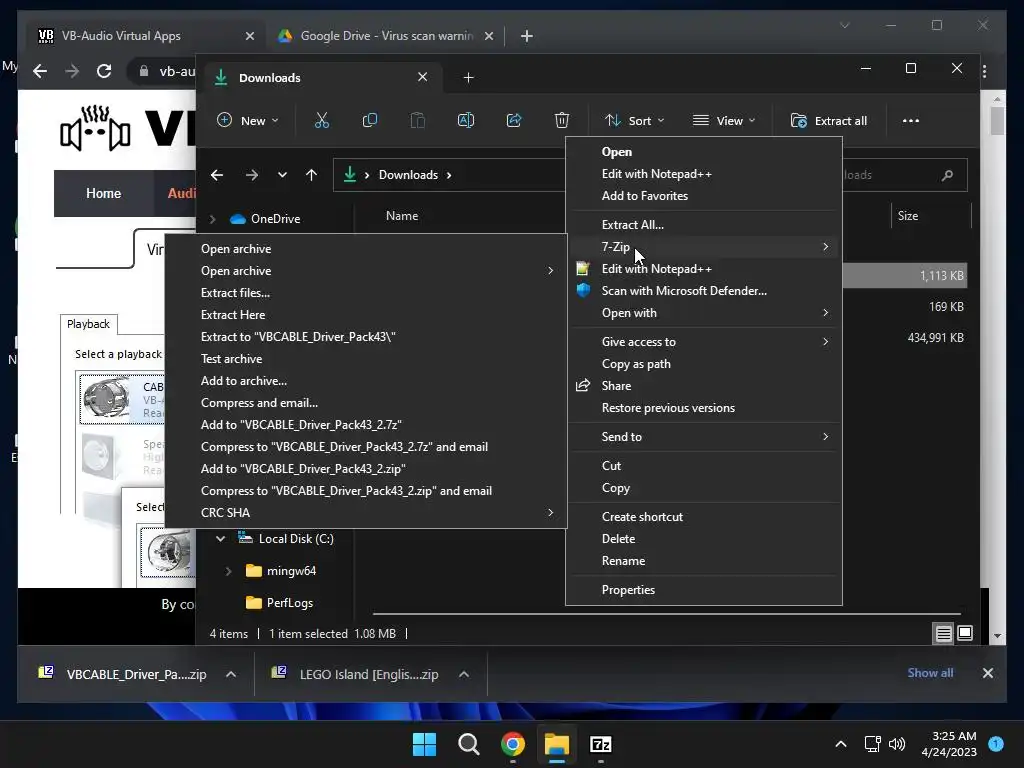Choose Restore previous versions
Image resolution: width=1024 pixels, height=768 pixels.
click(x=704, y=408)
